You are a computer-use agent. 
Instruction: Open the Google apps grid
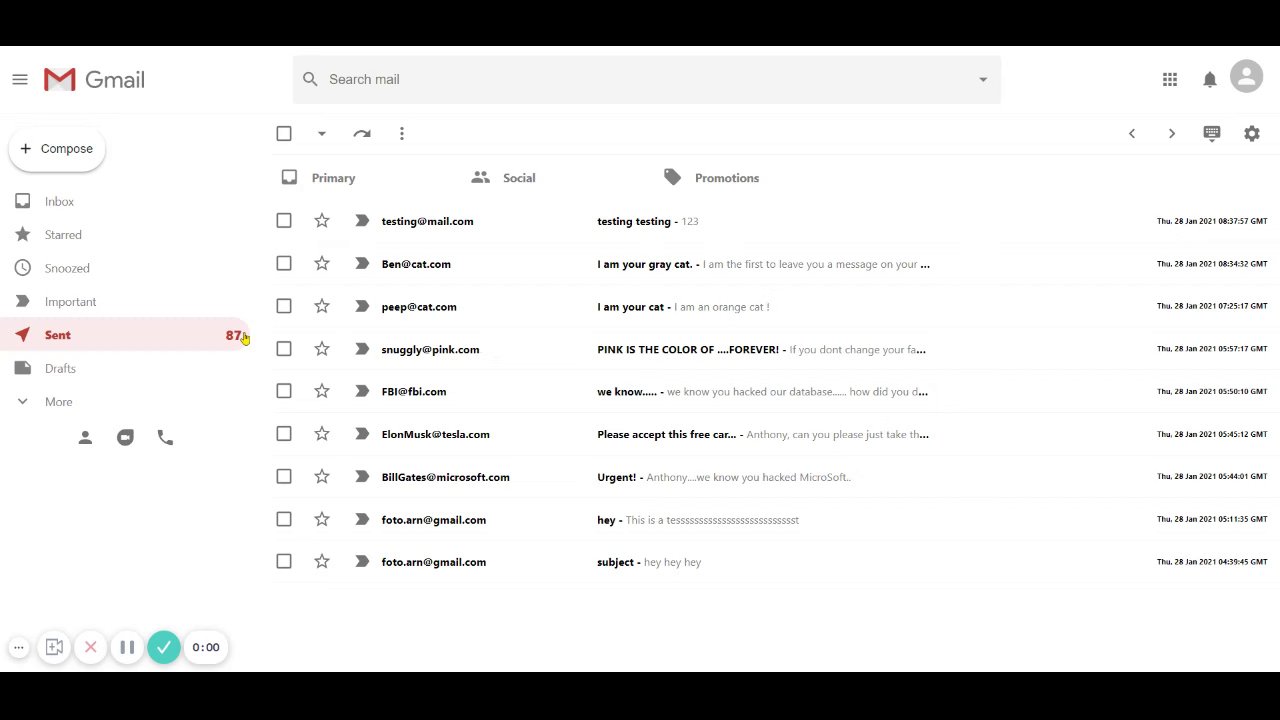point(1170,80)
